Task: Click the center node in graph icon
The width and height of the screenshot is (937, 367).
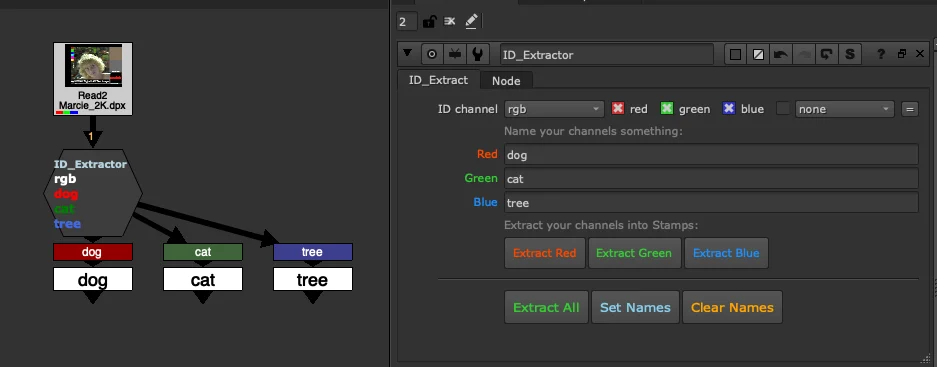Action: point(432,54)
